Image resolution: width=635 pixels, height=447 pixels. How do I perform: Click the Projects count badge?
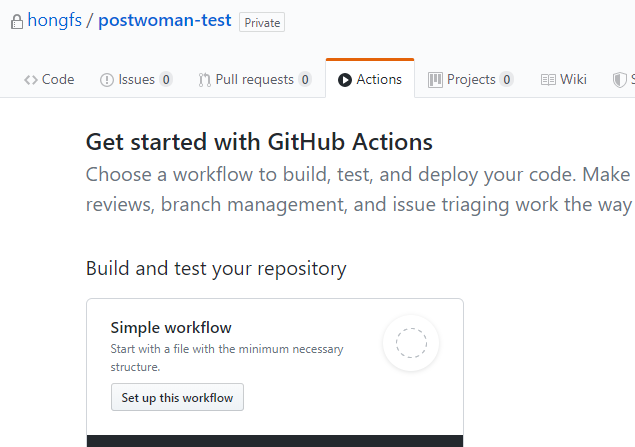click(507, 79)
